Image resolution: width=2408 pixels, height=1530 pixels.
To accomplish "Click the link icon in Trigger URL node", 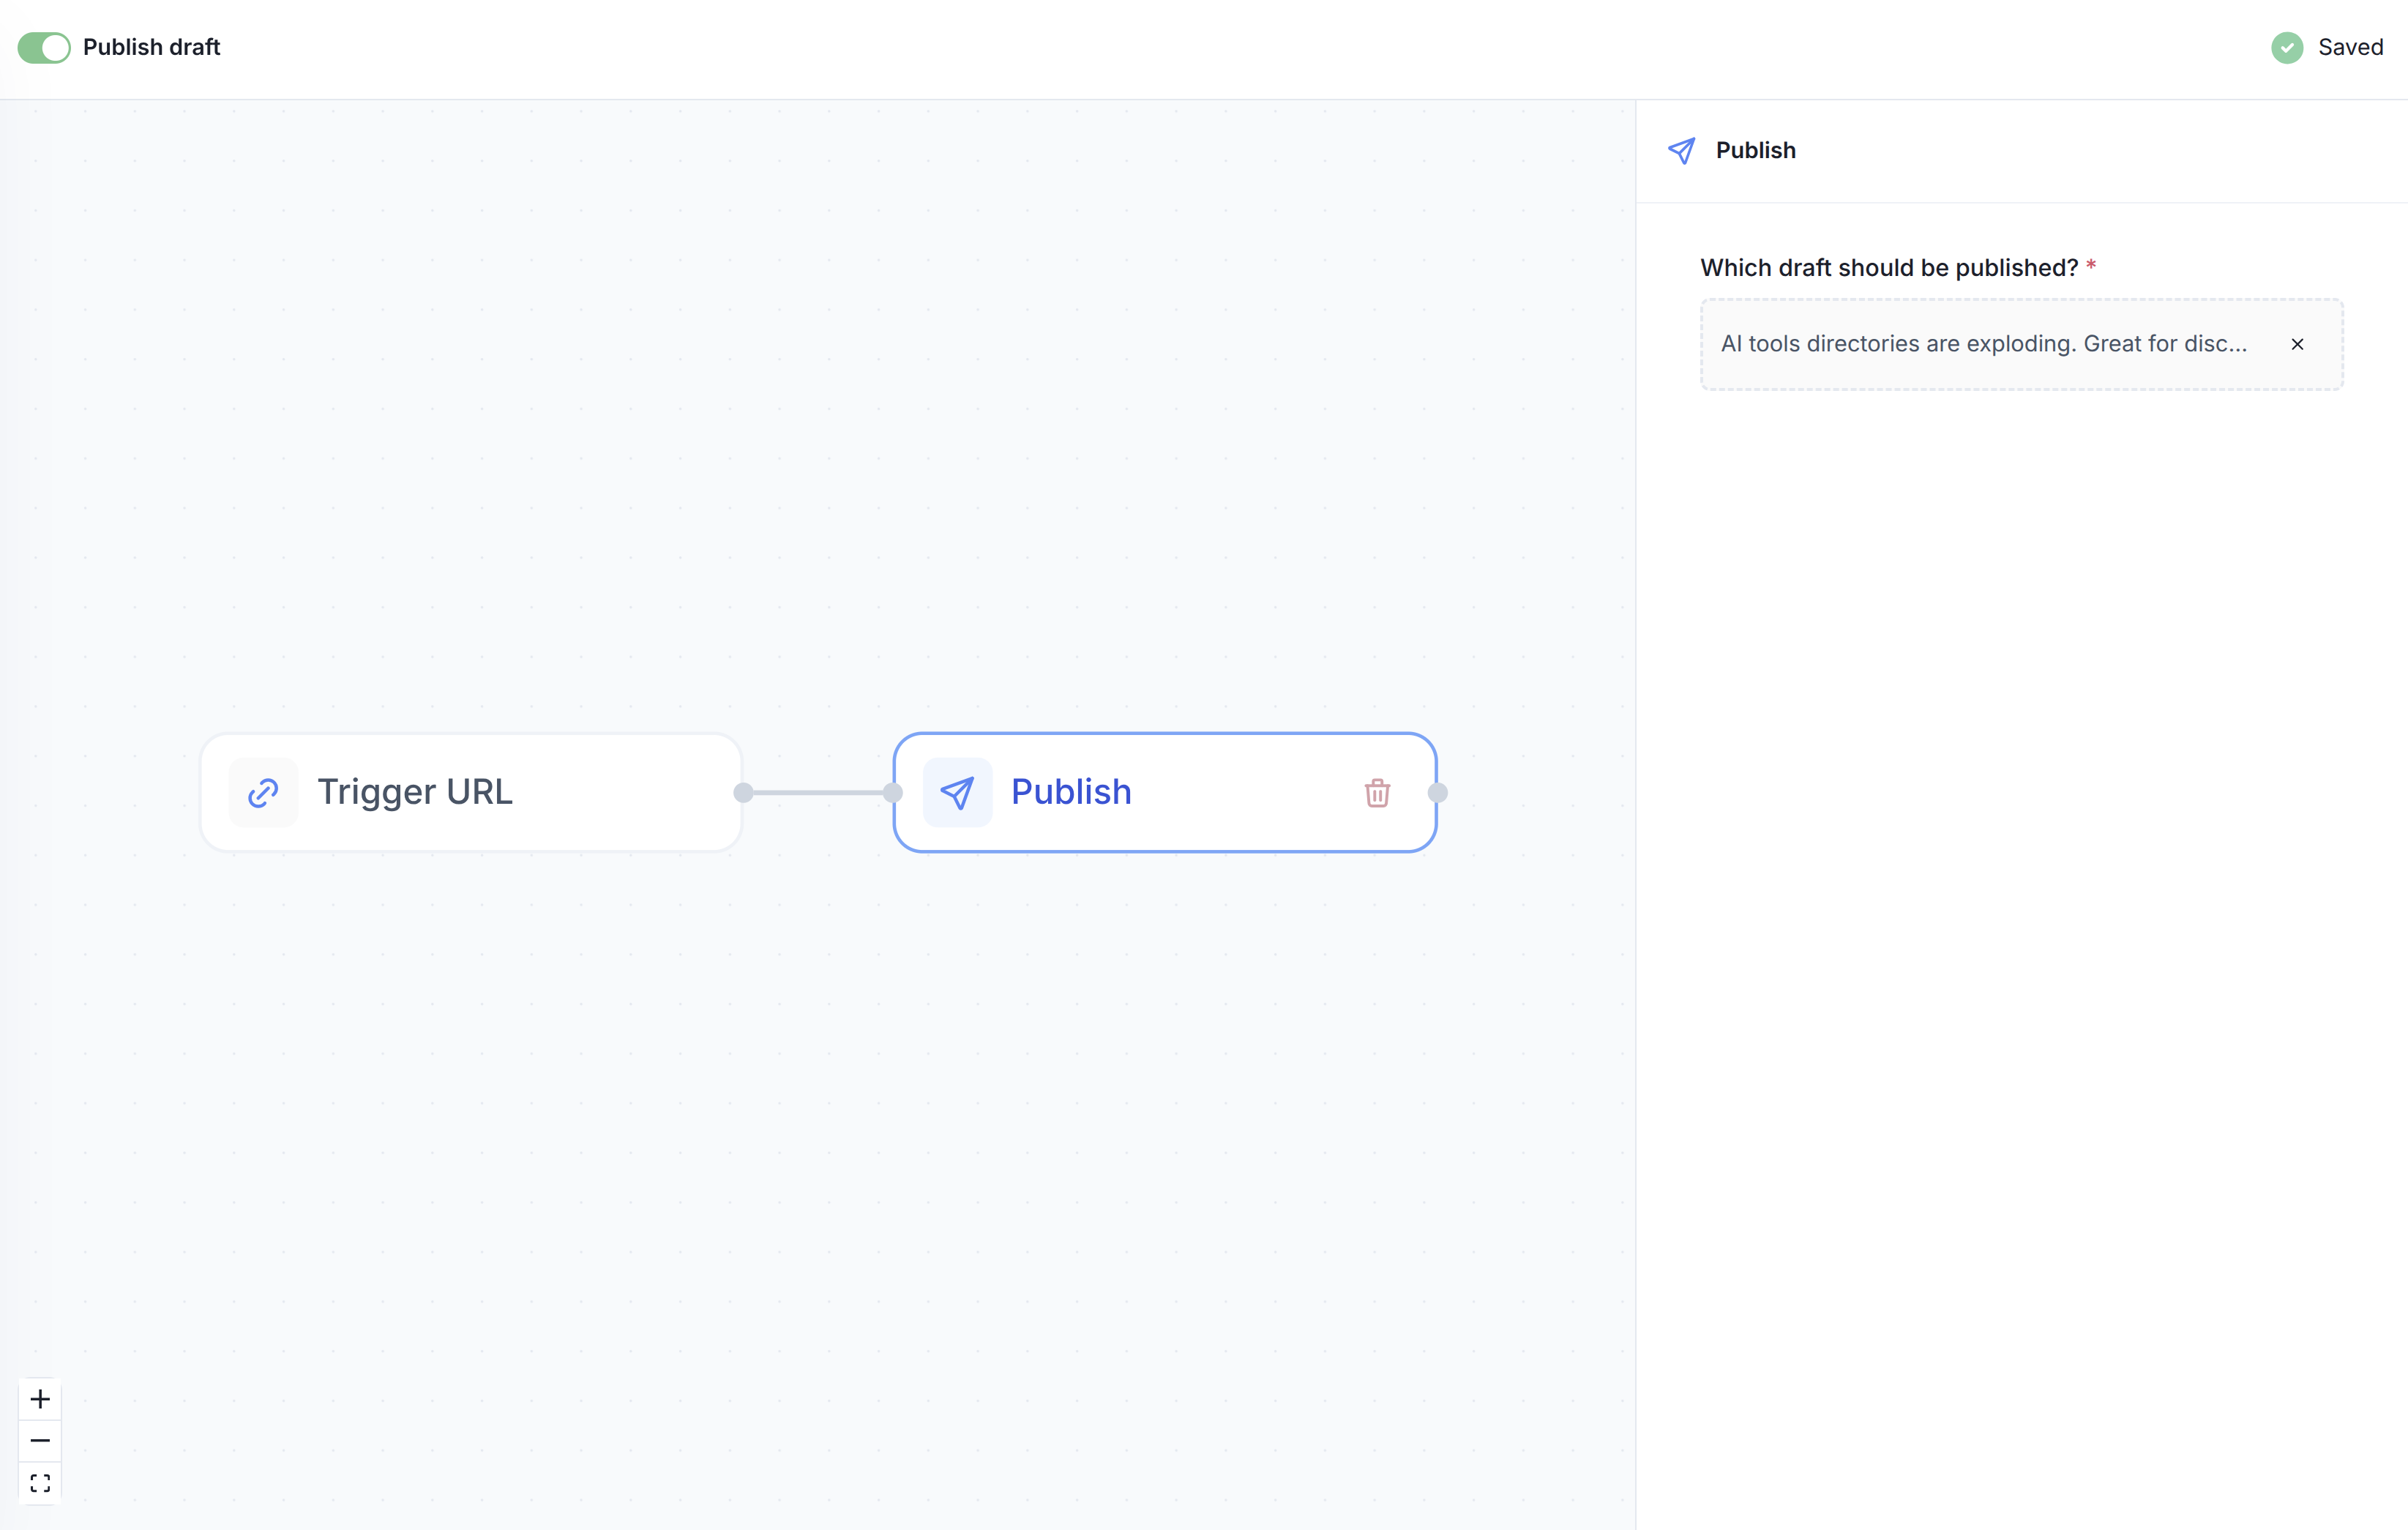I will click(263, 793).
